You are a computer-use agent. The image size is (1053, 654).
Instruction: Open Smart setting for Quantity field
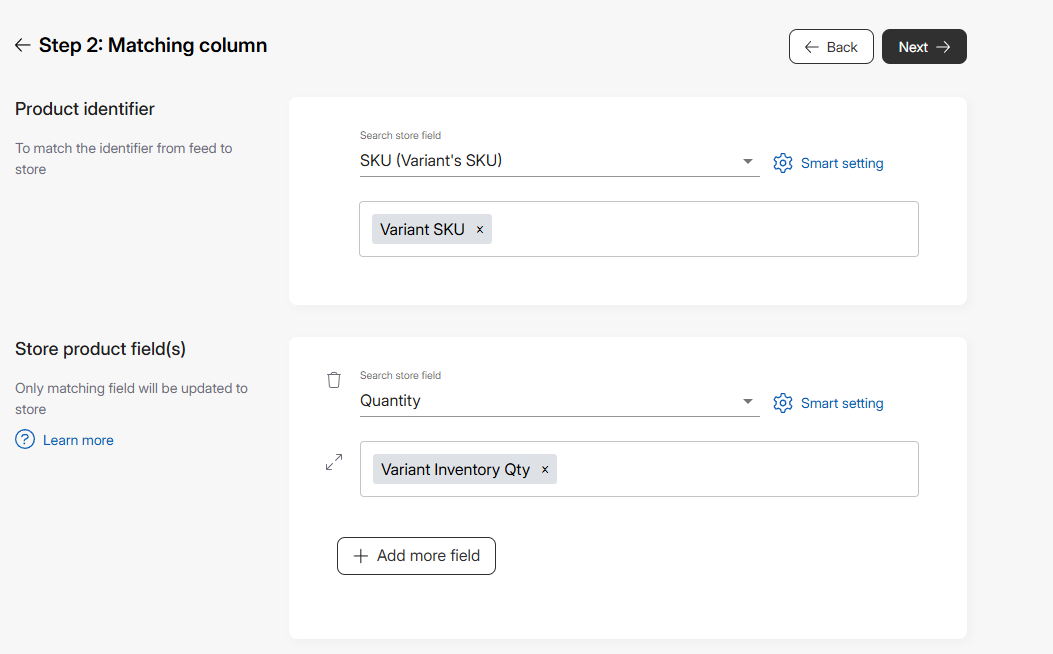[842, 403]
